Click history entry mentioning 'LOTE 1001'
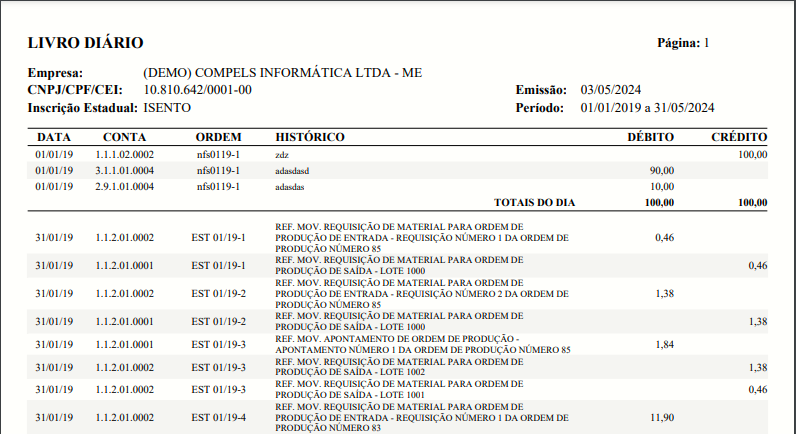 point(399,389)
